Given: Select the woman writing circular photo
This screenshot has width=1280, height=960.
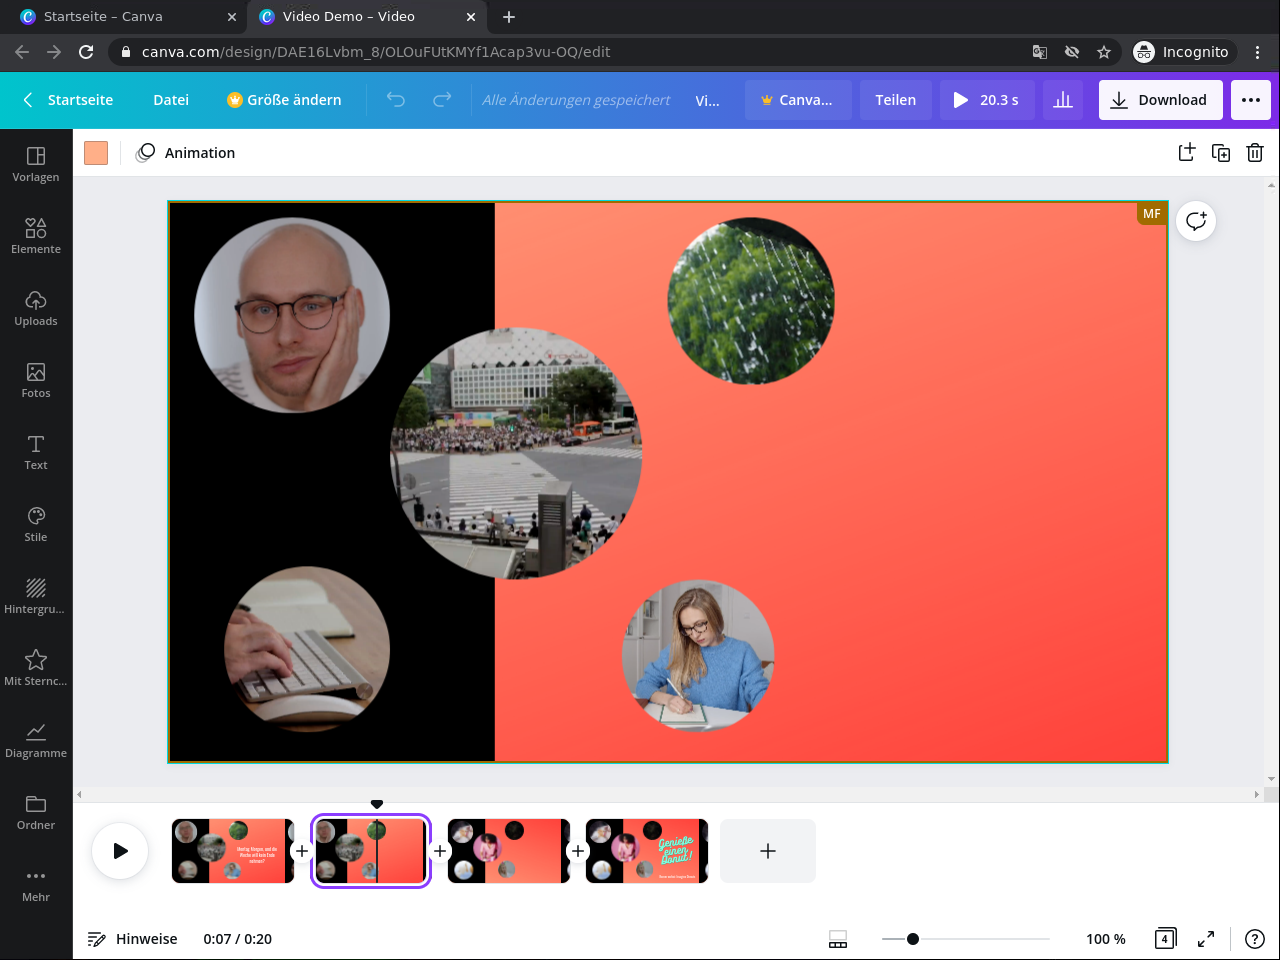Looking at the screenshot, I should click(698, 655).
